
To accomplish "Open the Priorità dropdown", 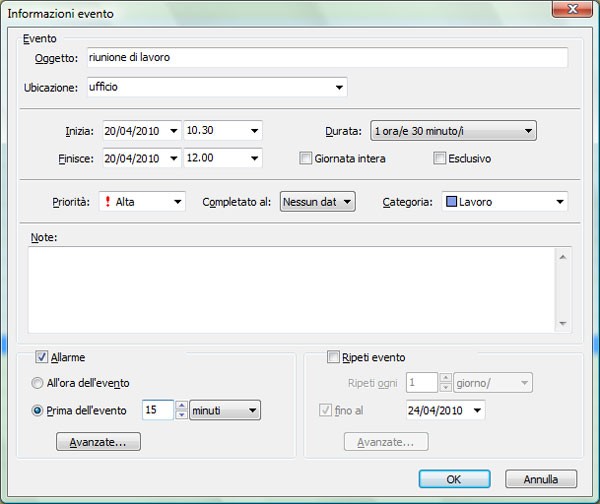I will pos(177,202).
